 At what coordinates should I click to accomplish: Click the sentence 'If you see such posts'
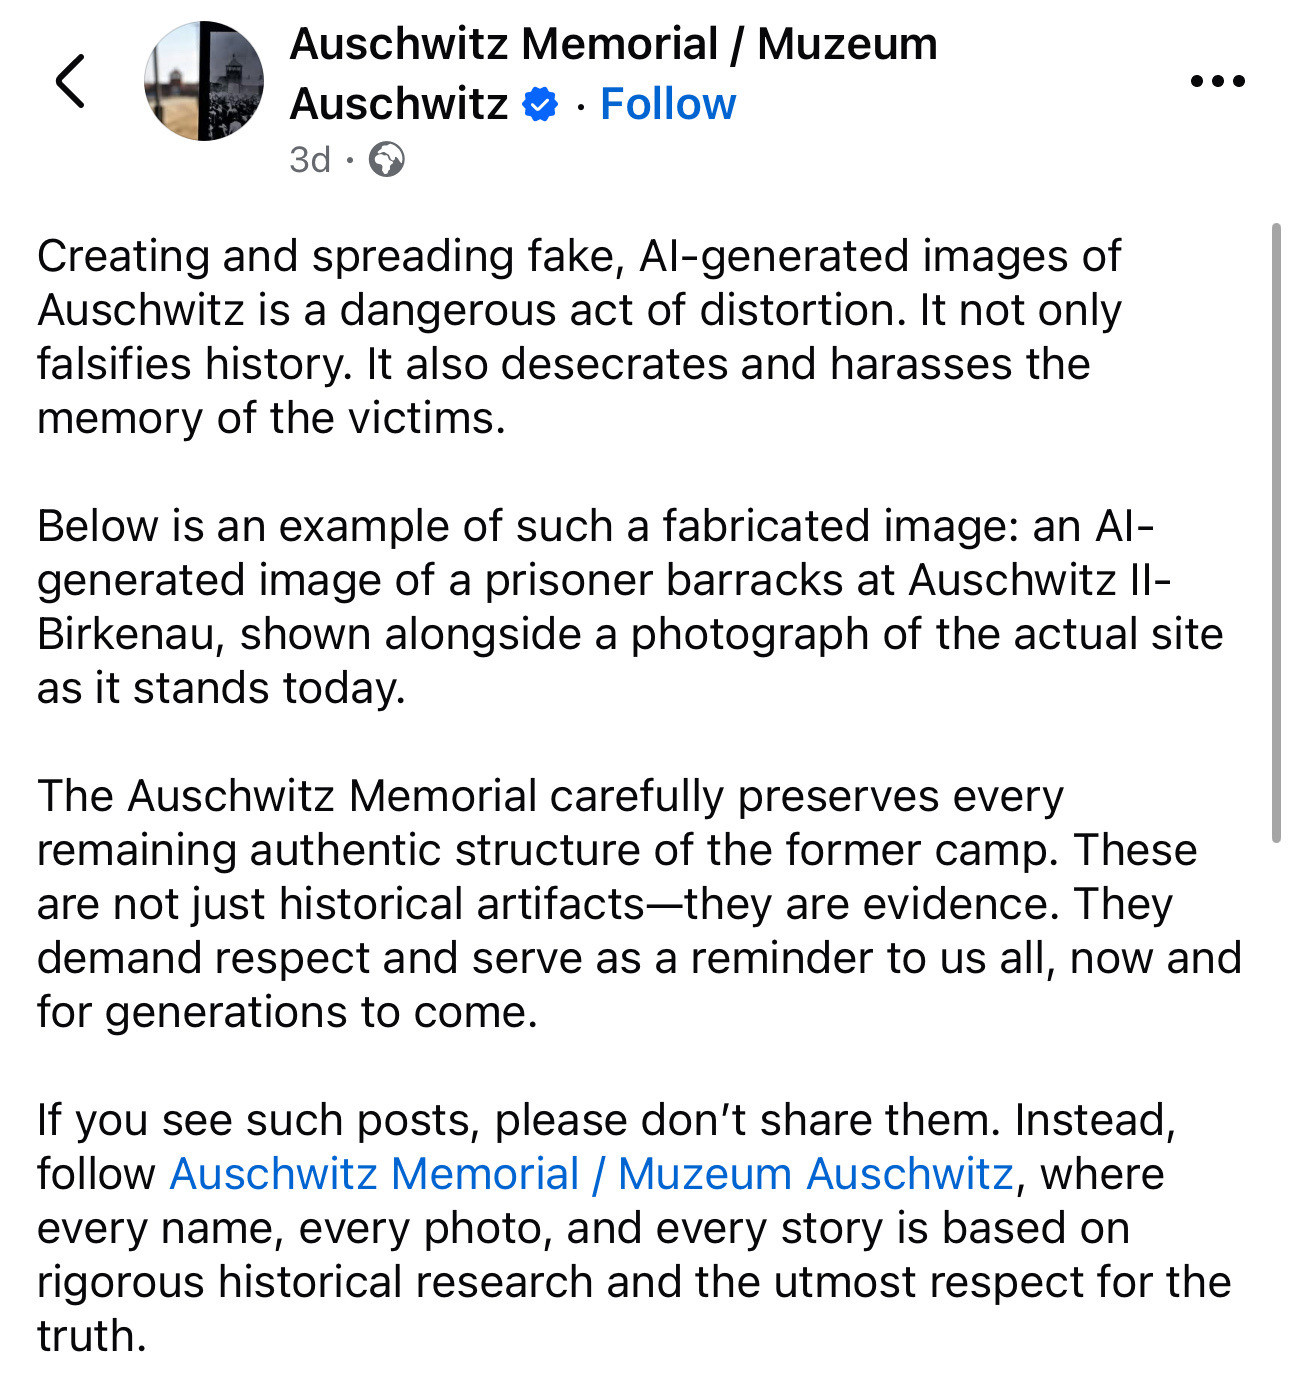[517, 1120]
